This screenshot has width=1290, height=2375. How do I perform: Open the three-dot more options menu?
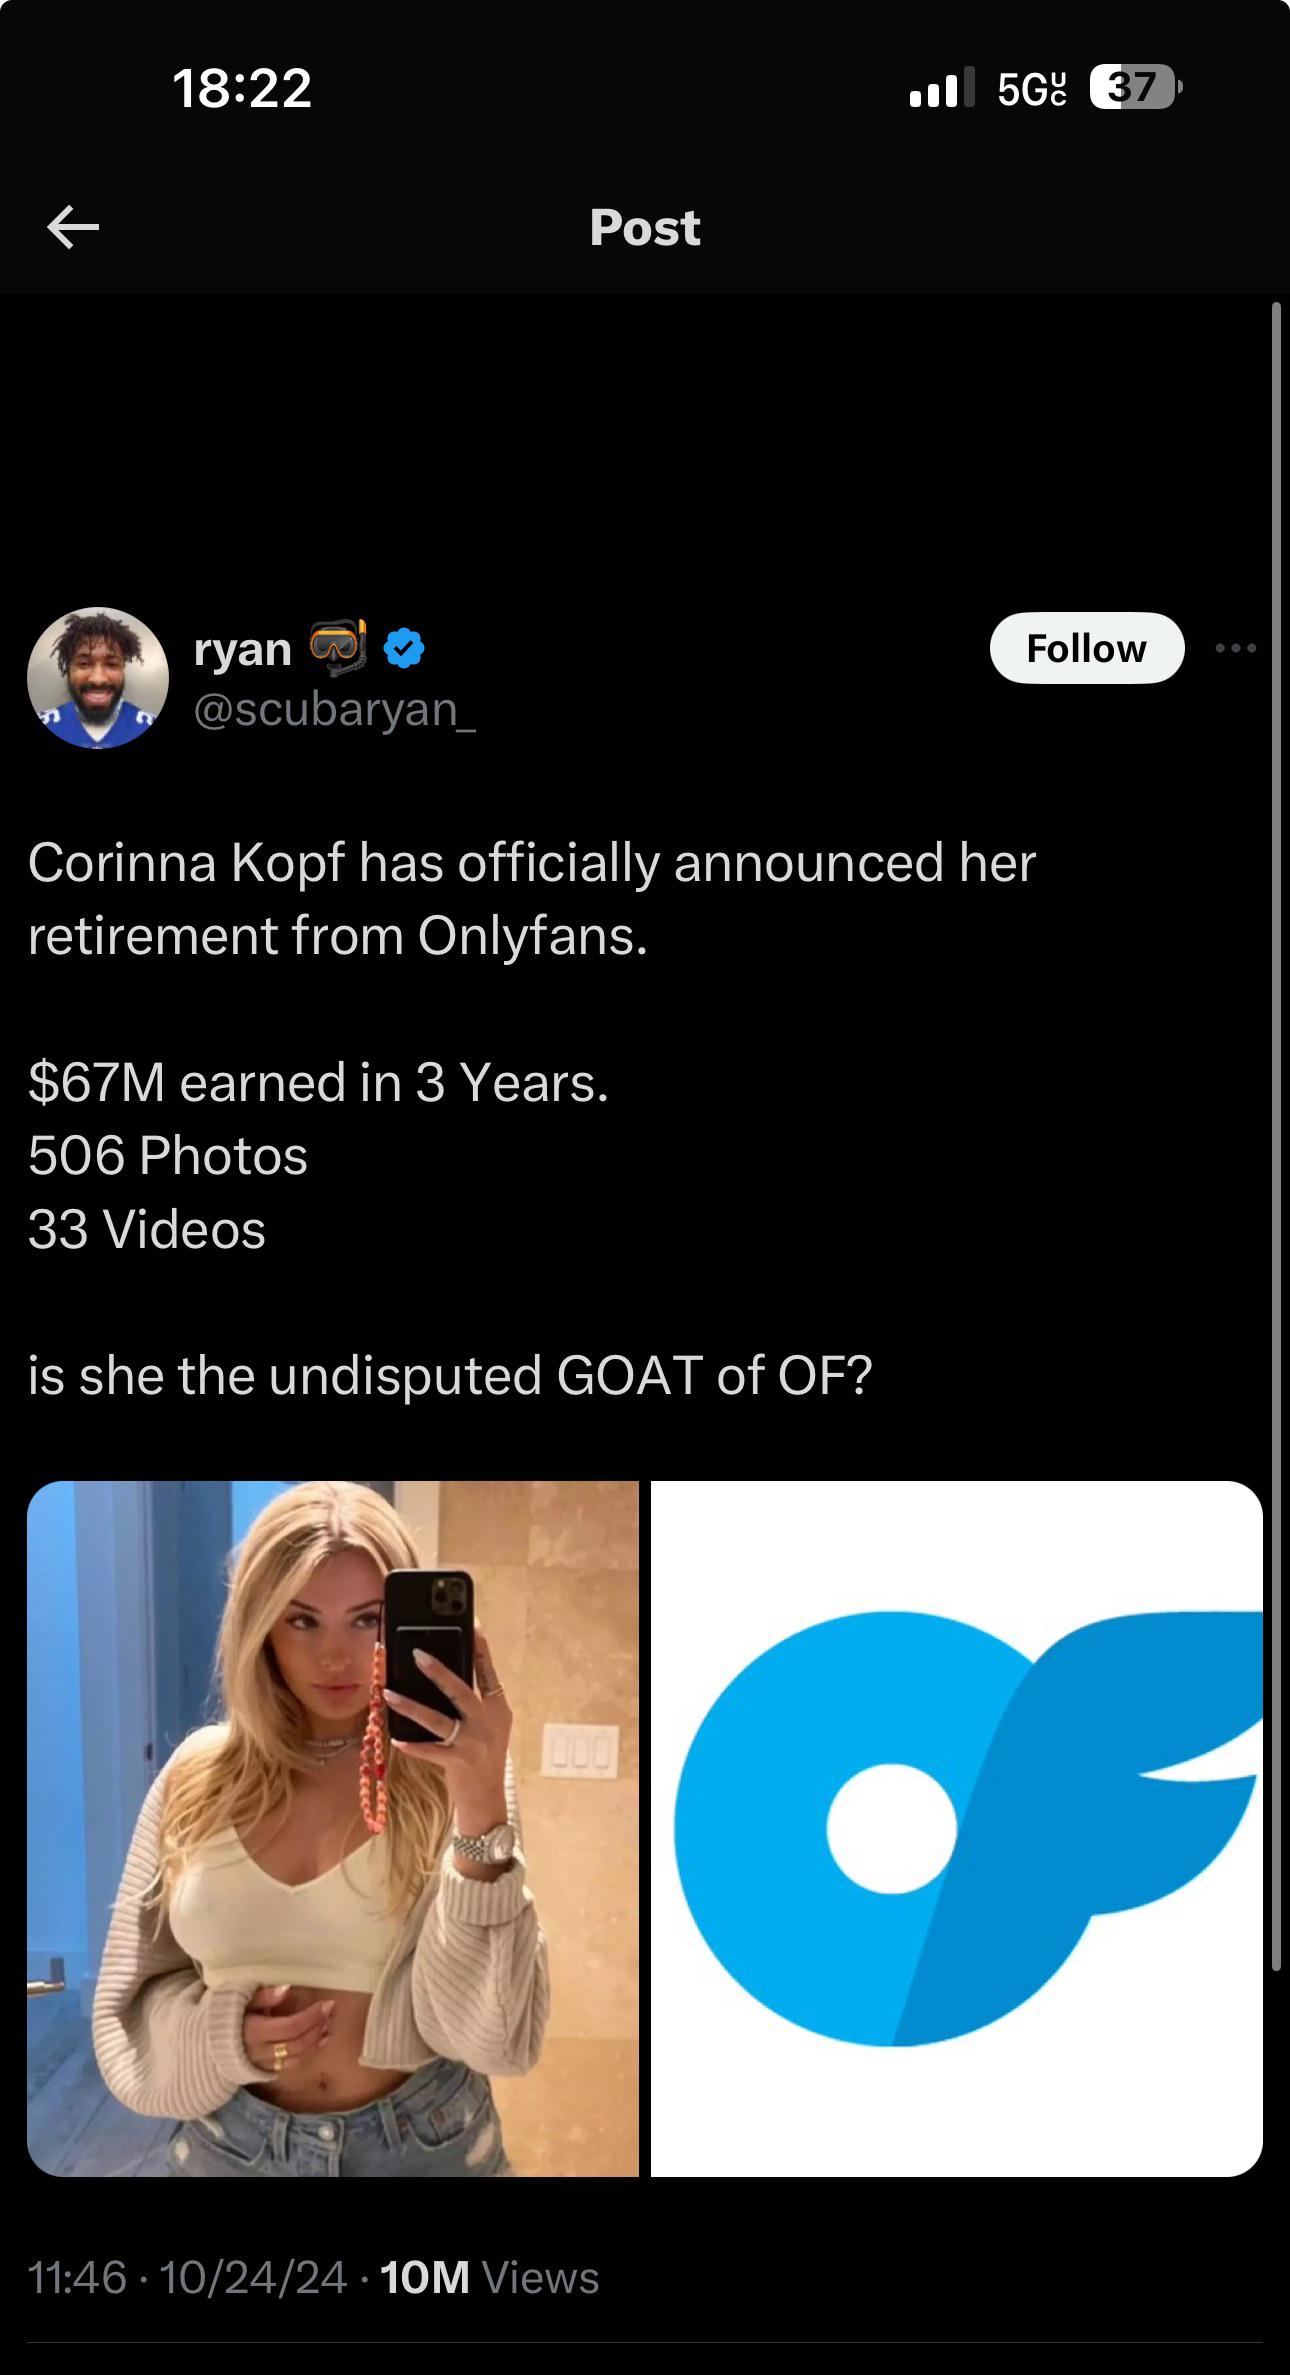(1236, 649)
